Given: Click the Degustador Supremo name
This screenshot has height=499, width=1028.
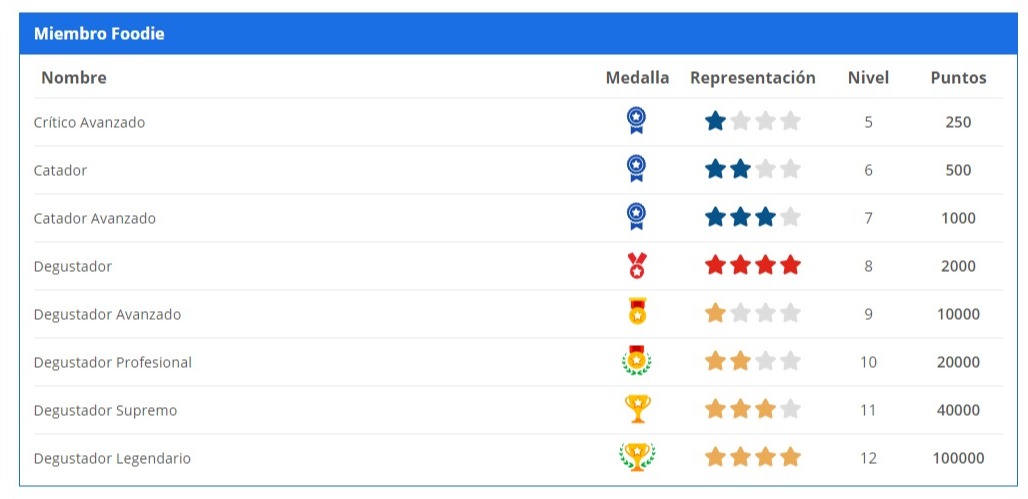Looking at the screenshot, I should pos(106,410).
